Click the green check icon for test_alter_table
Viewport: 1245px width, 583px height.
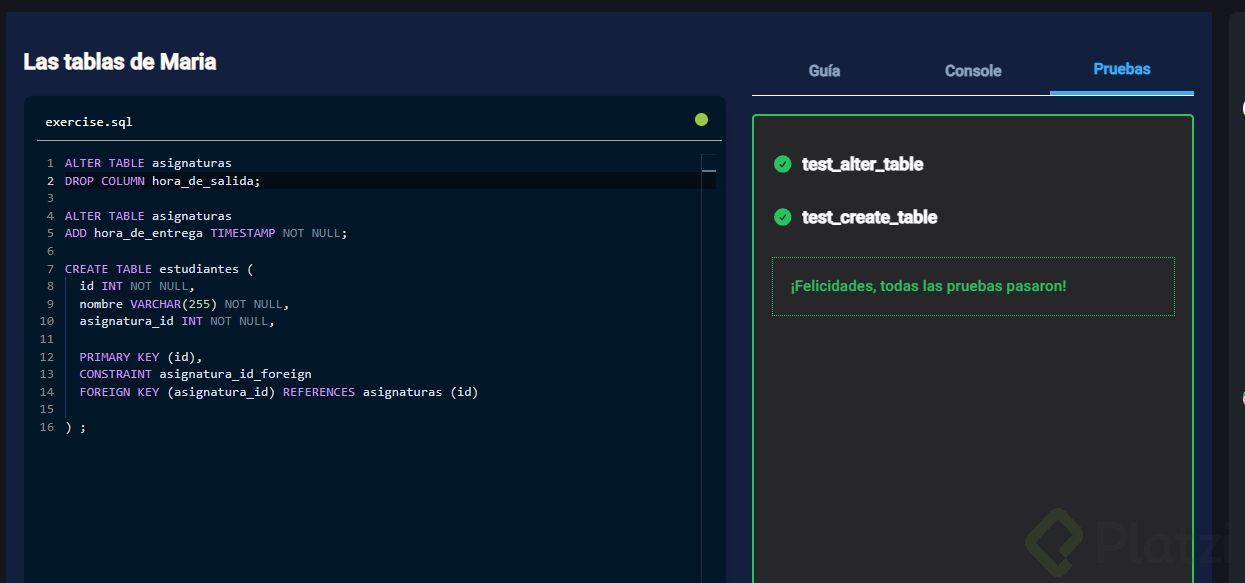[783, 164]
